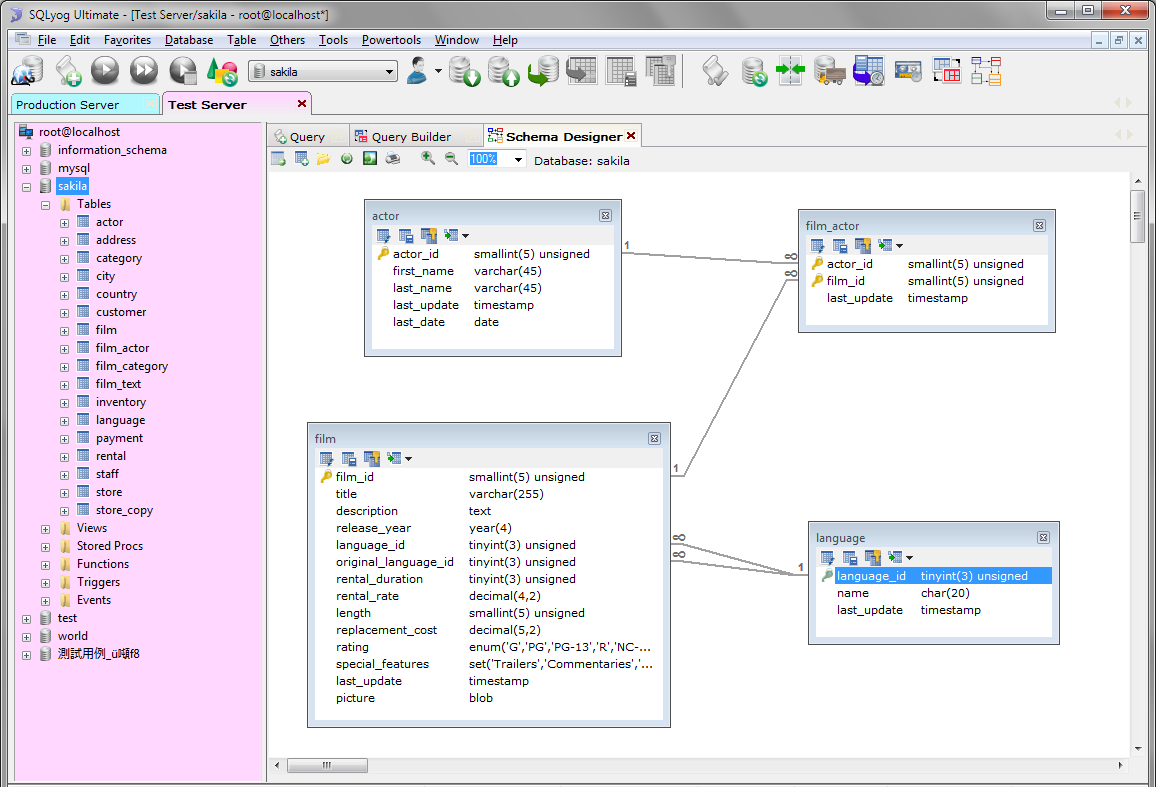Expand the Views folder in tree
This screenshot has width=1156, height=787.
[46, 528]
